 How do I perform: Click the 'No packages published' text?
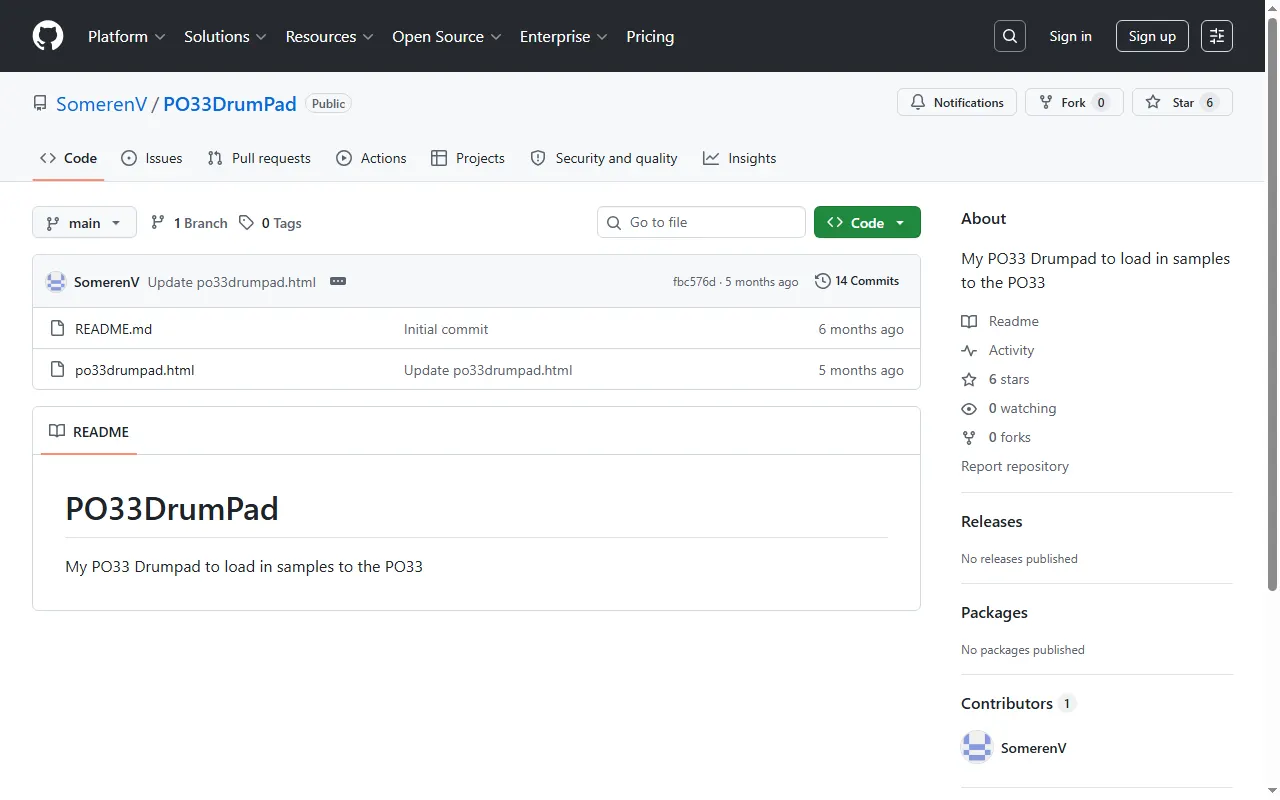[1023, 650]
